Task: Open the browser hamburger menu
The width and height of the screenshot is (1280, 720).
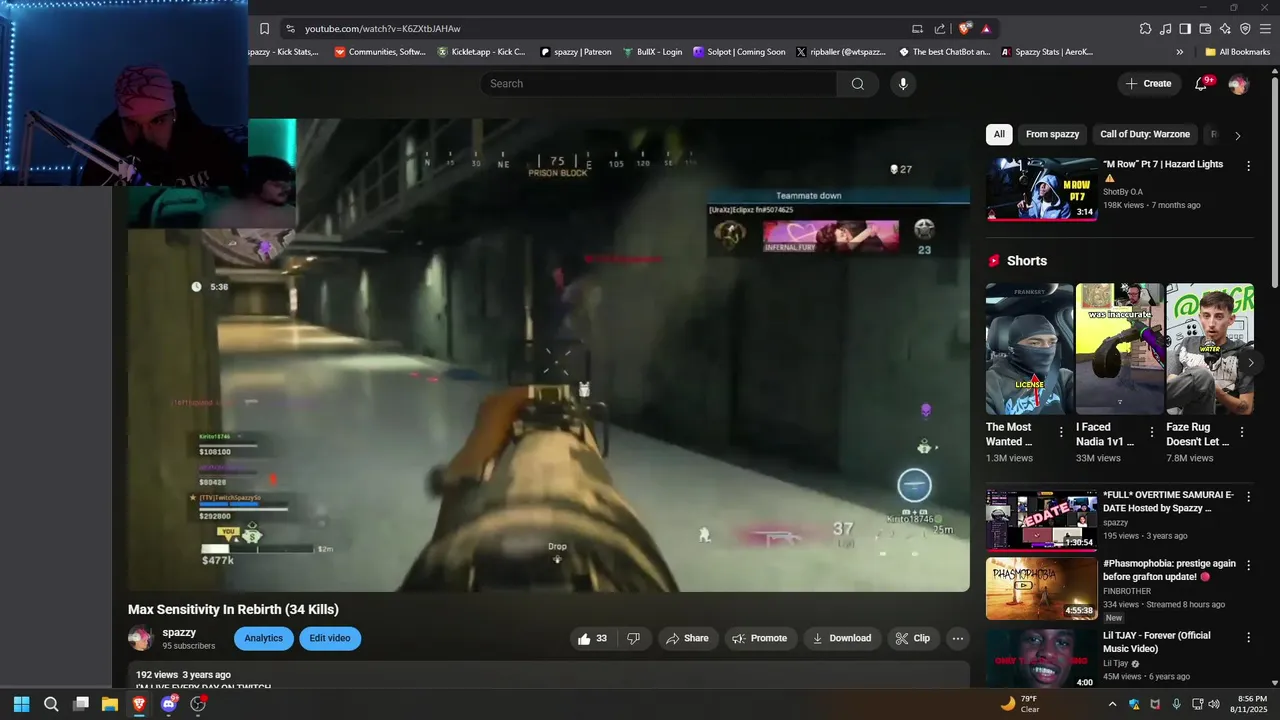Action: click(x=1265, y=29)
